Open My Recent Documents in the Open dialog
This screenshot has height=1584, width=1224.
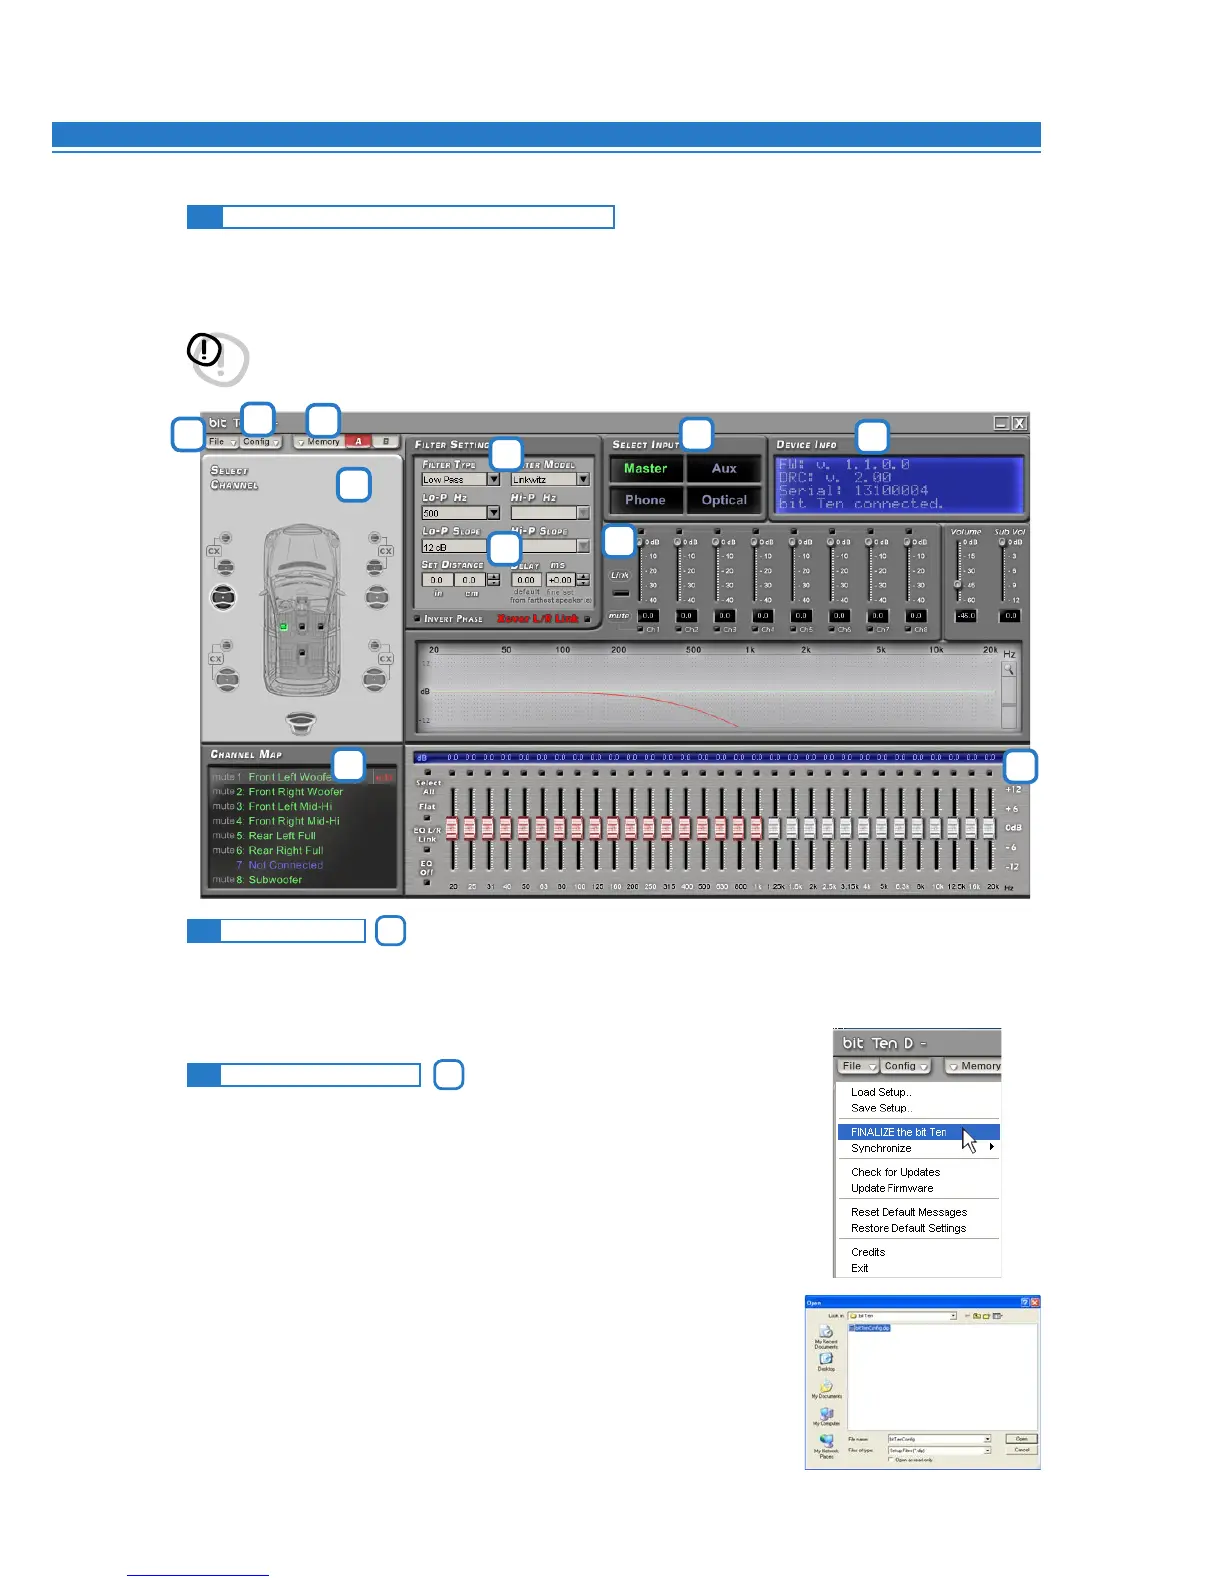pos(826,1337)
